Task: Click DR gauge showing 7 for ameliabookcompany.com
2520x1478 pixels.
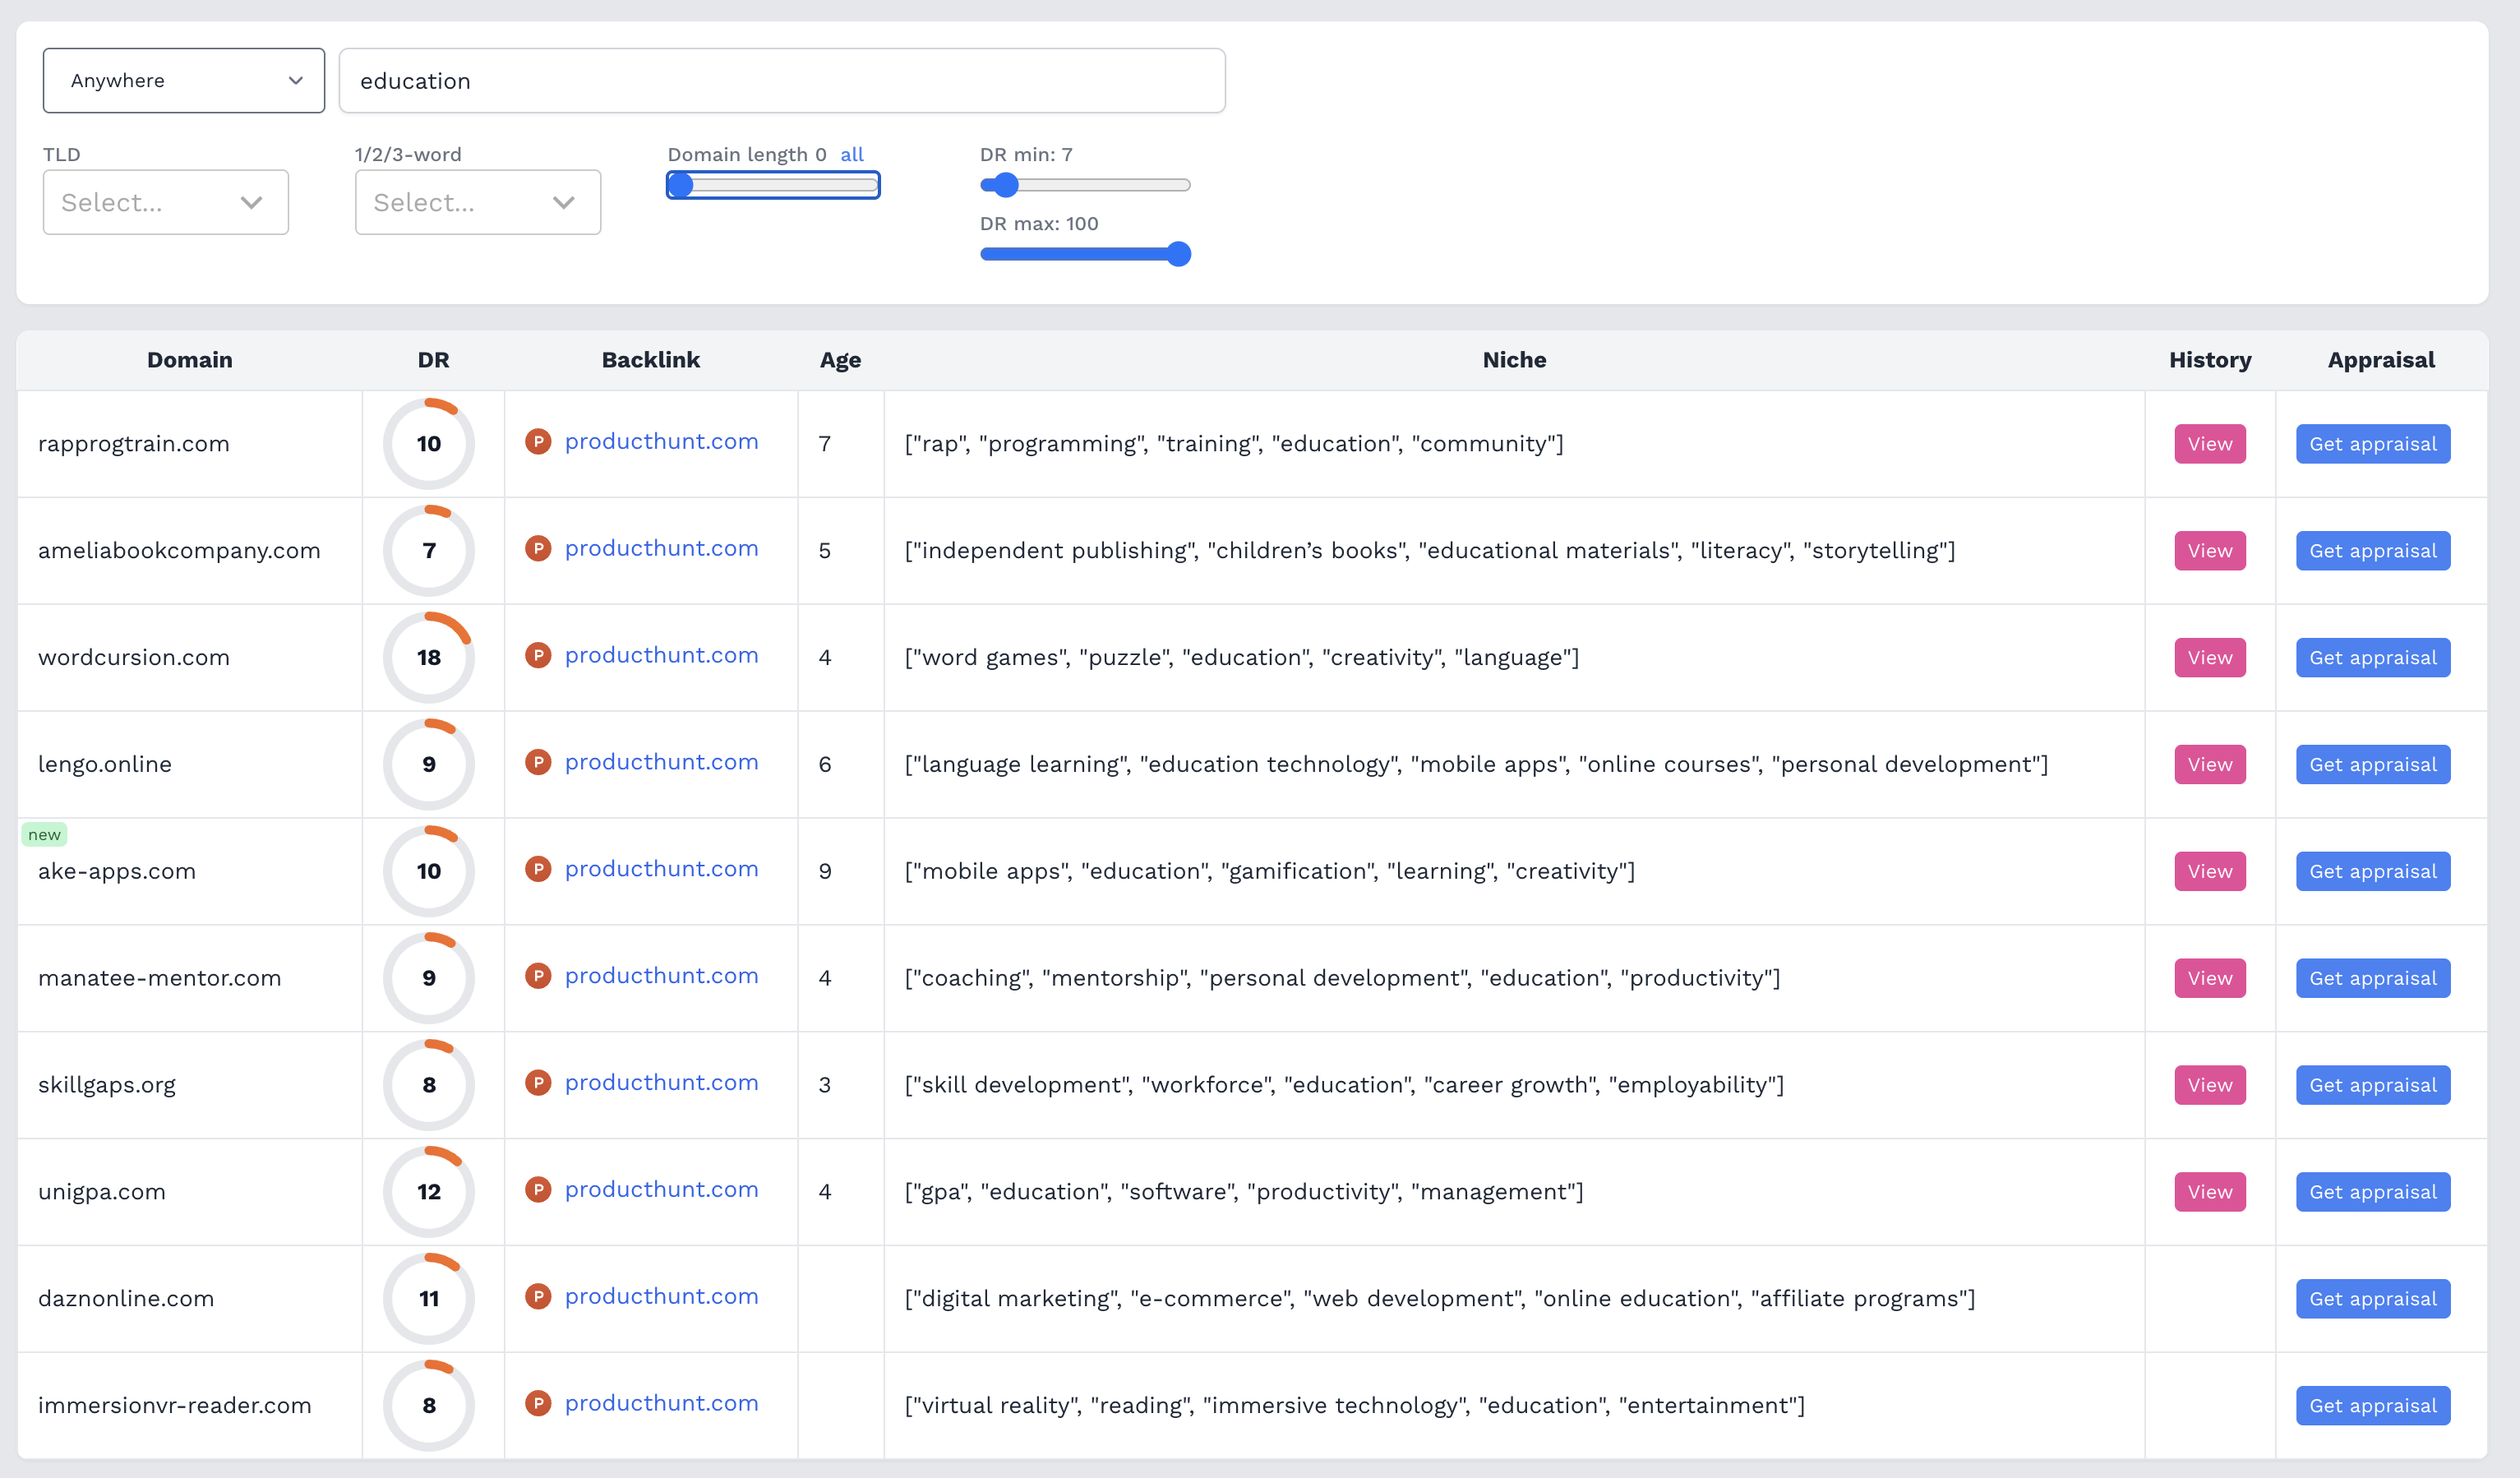Action: [429, 550]
